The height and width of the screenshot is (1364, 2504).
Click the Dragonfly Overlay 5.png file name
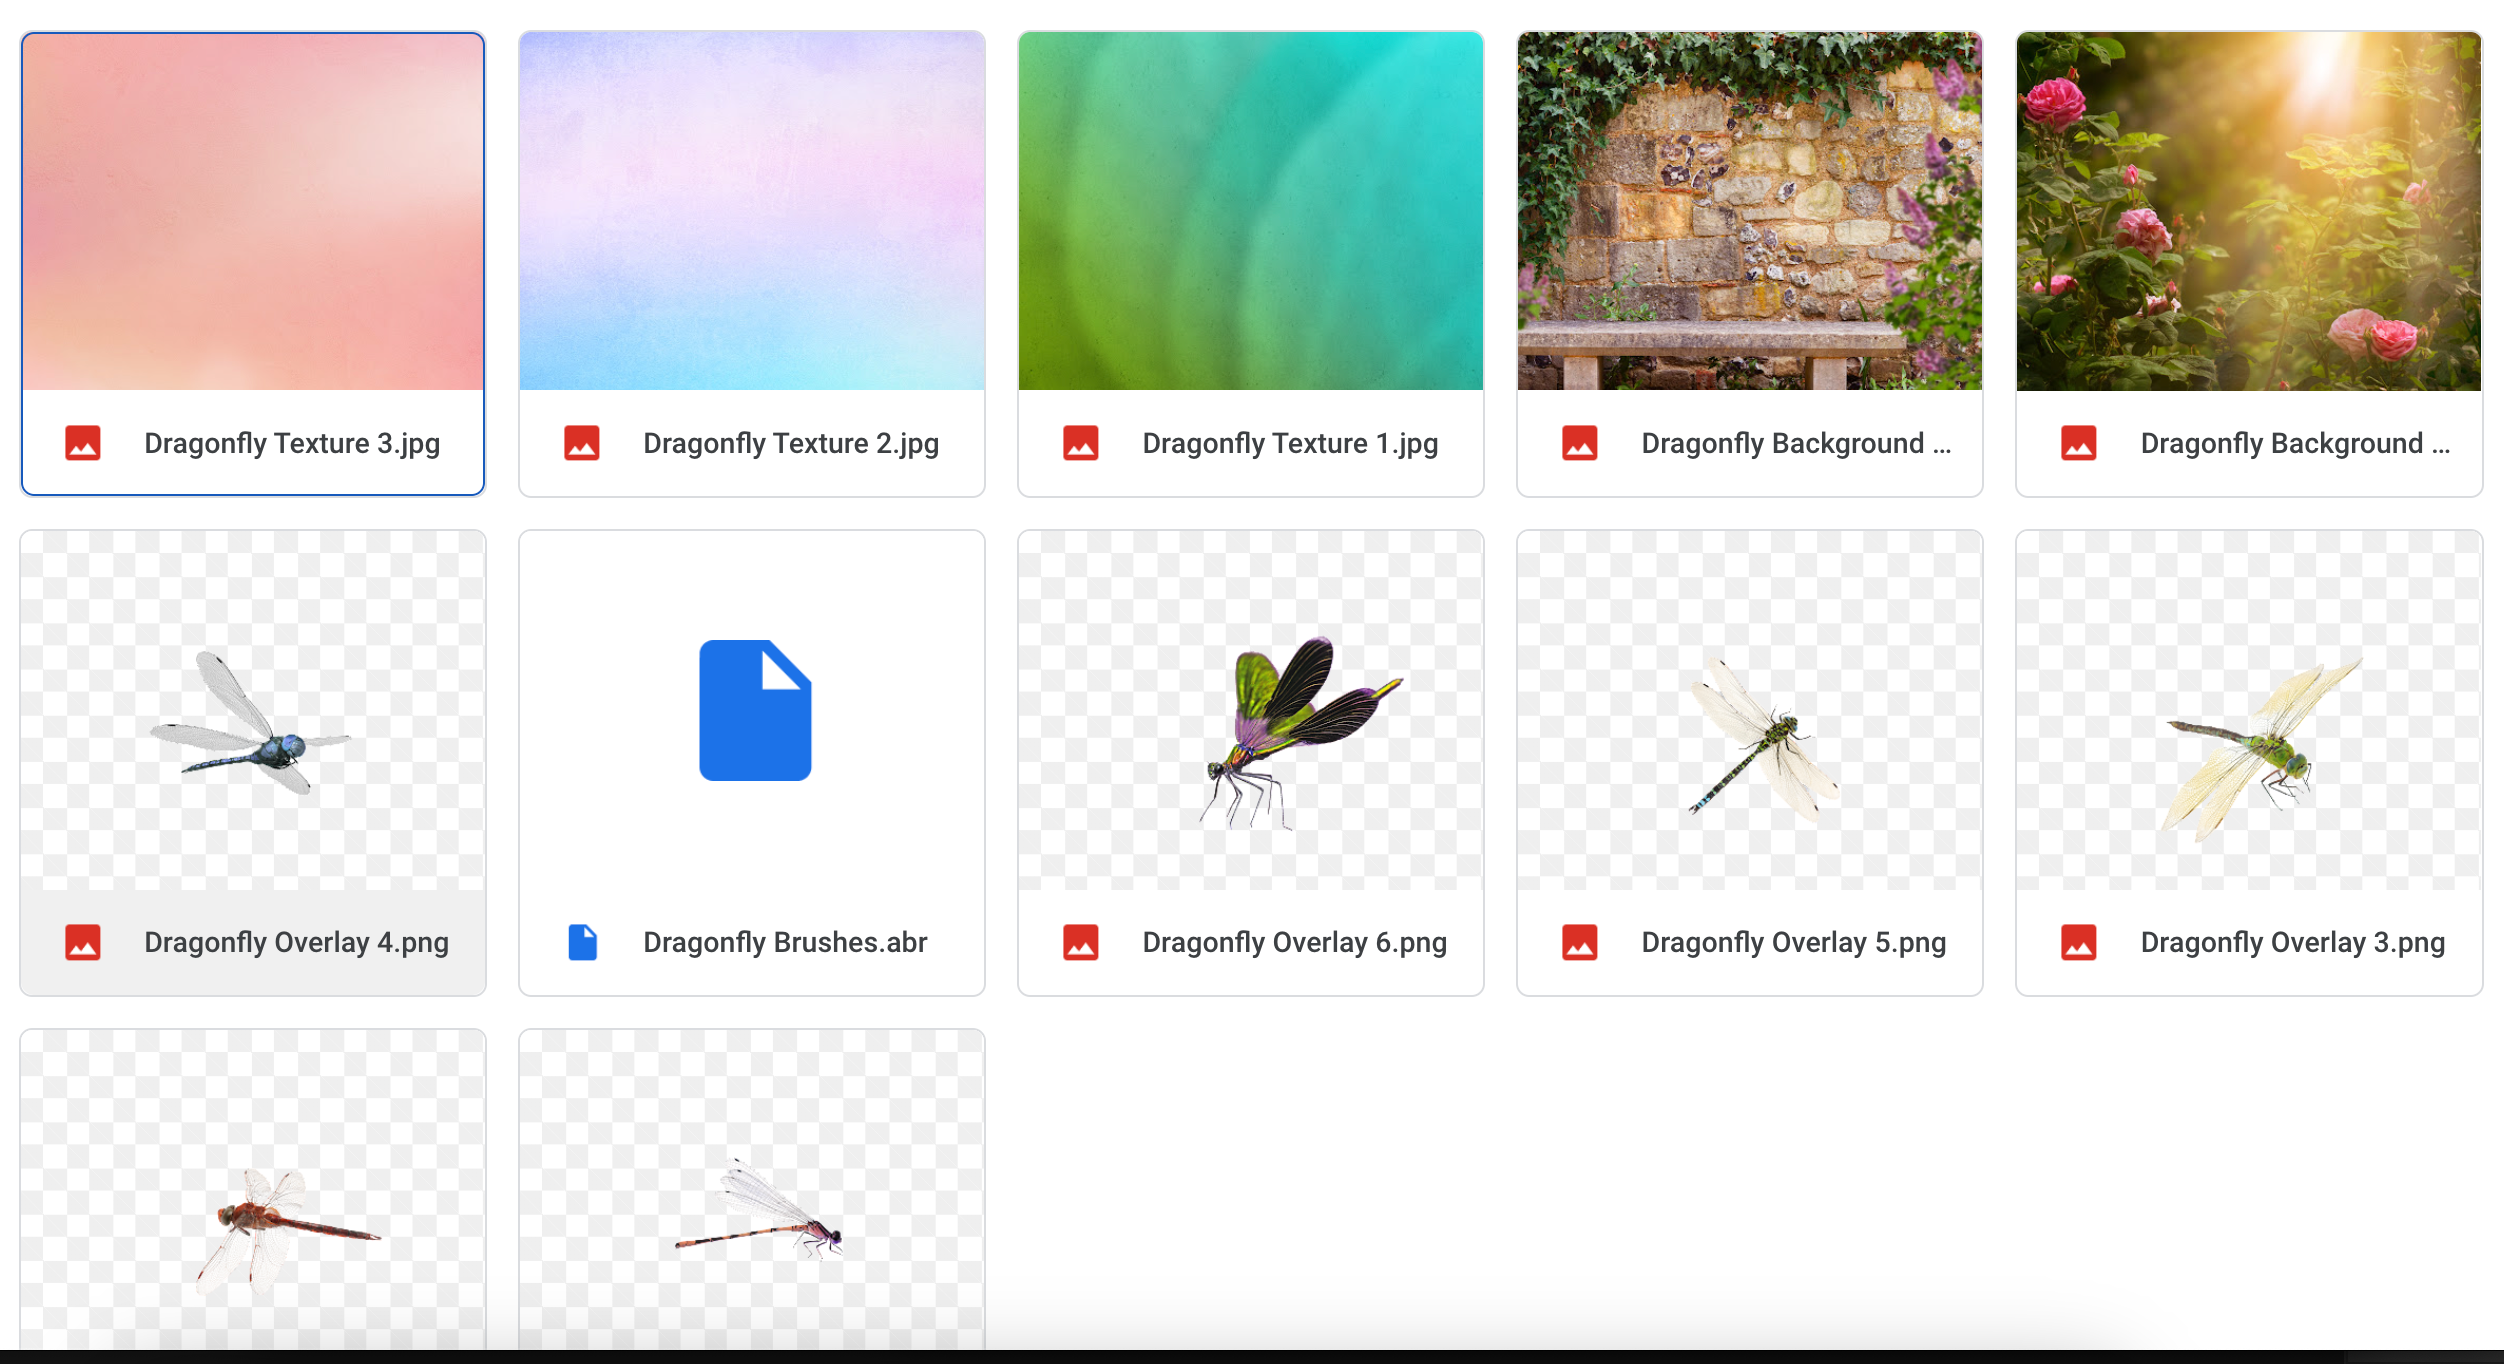point(1794,942)
